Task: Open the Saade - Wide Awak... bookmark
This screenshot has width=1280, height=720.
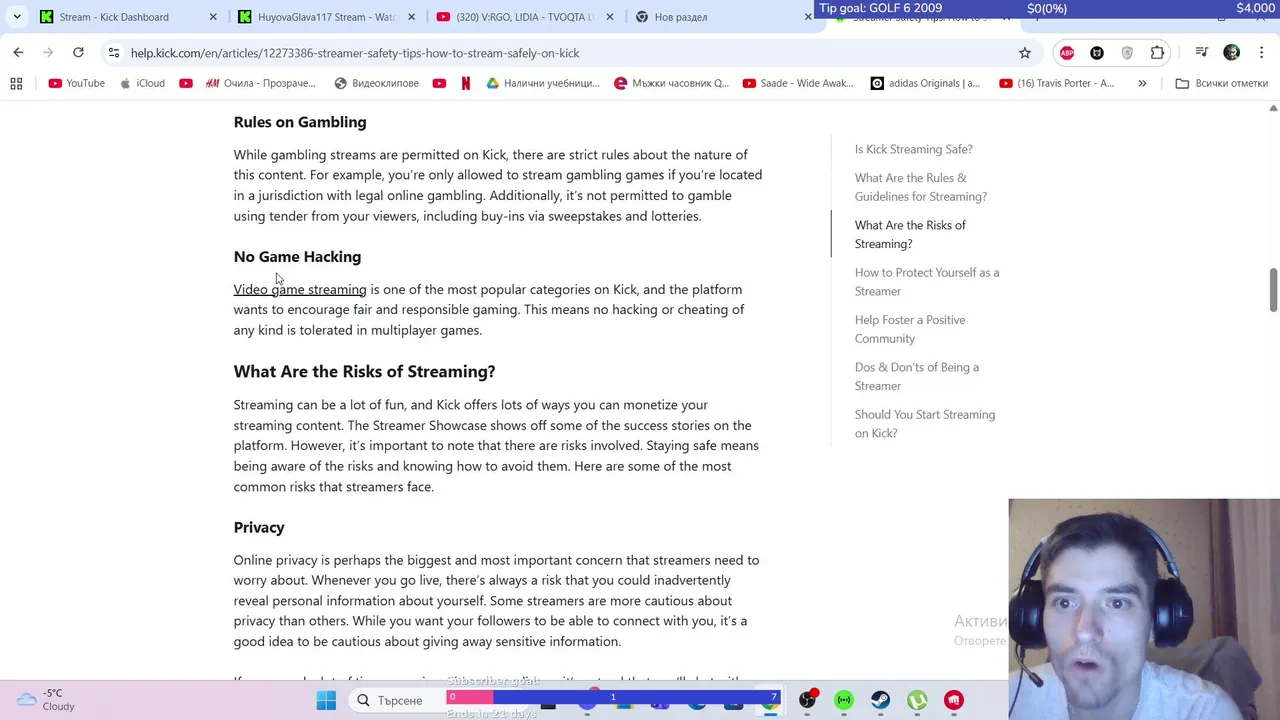Action: click(x=798, y=83)
